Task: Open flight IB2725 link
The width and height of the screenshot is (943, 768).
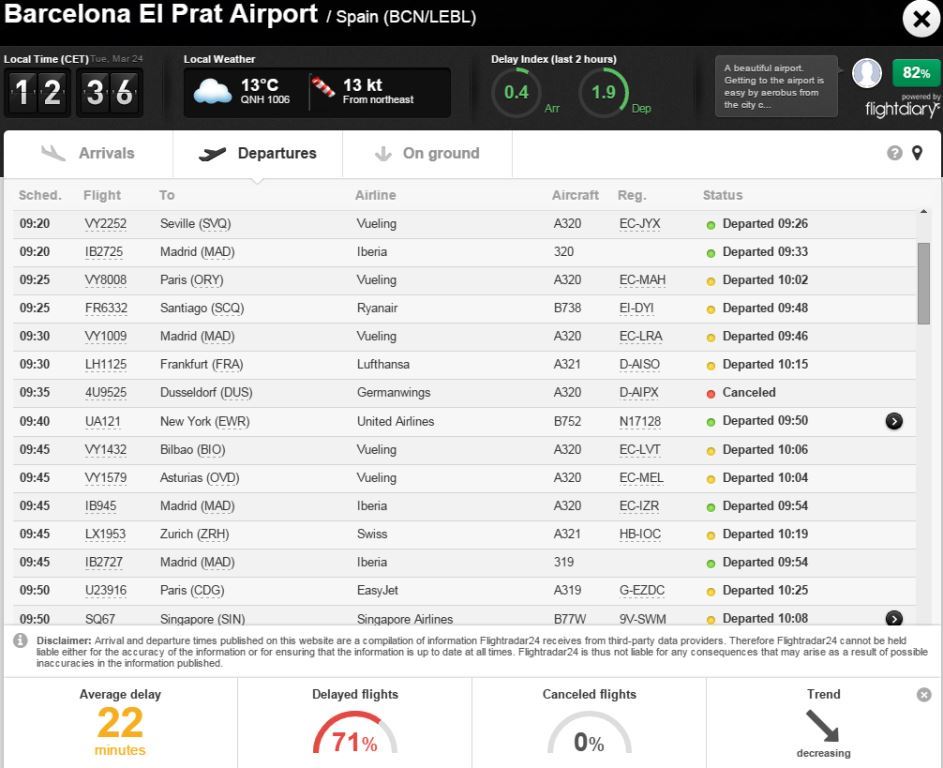Action: coord(103,252)
